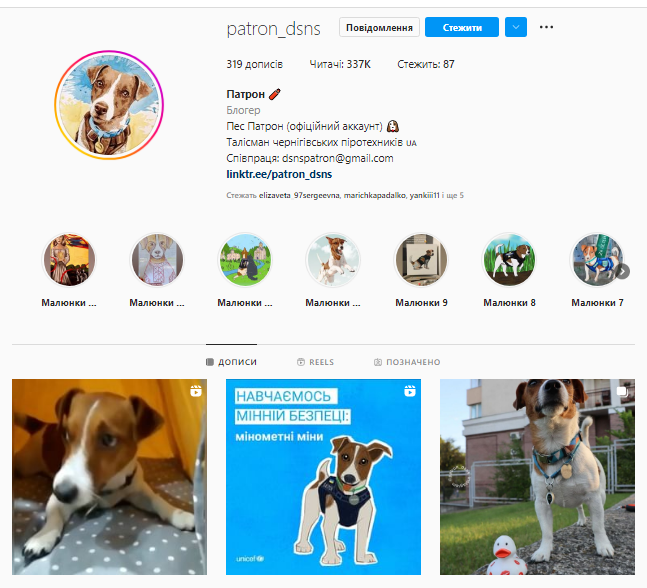Expand suggested accounts with blue chevron button

[516, 27]
